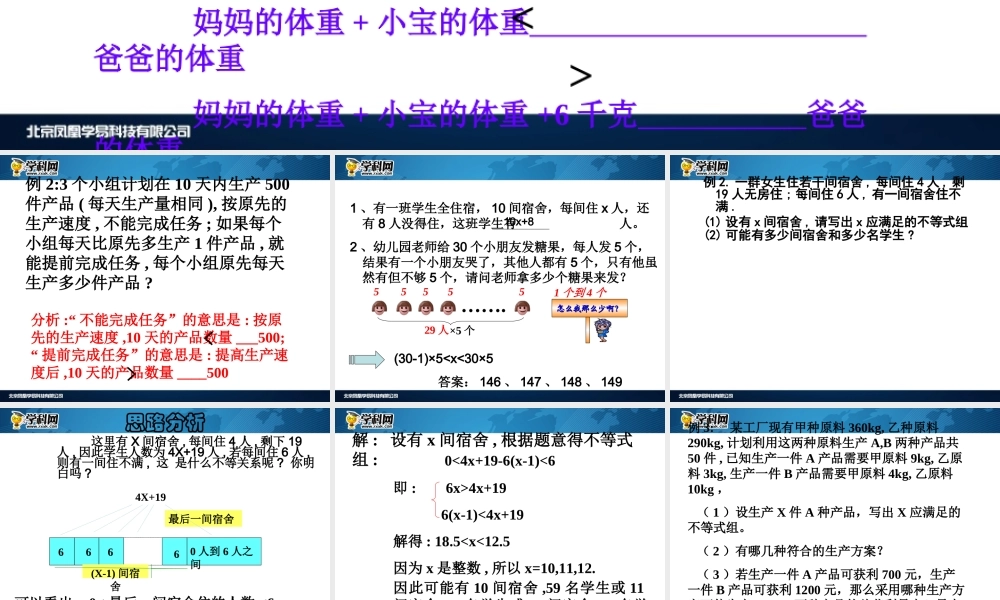Screen dimensions: 1000x600
Task: Click question (2) 可能有多少间宿舍和多少名学生
Action: (x=810, y=235)
